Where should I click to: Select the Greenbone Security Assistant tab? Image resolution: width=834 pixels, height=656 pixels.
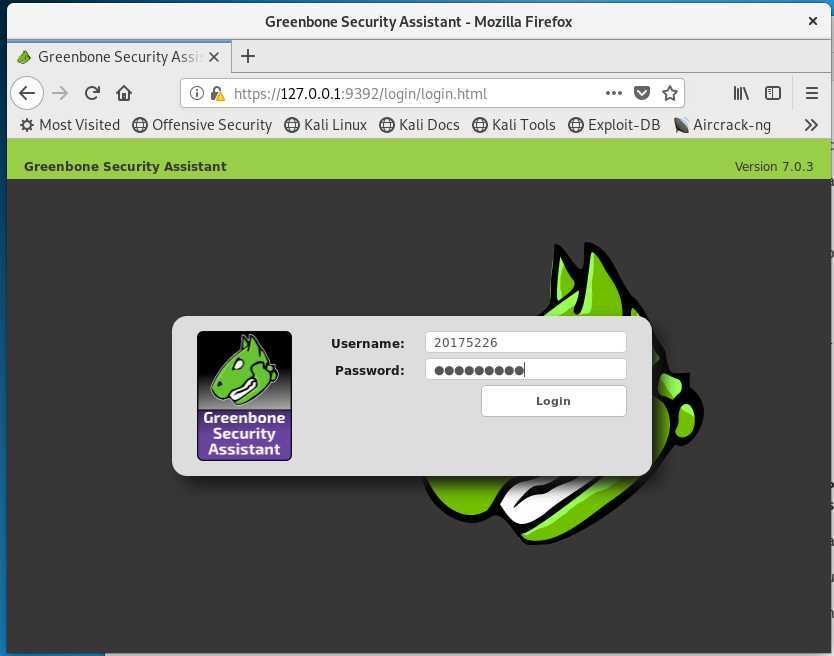[x=119, y=57]
